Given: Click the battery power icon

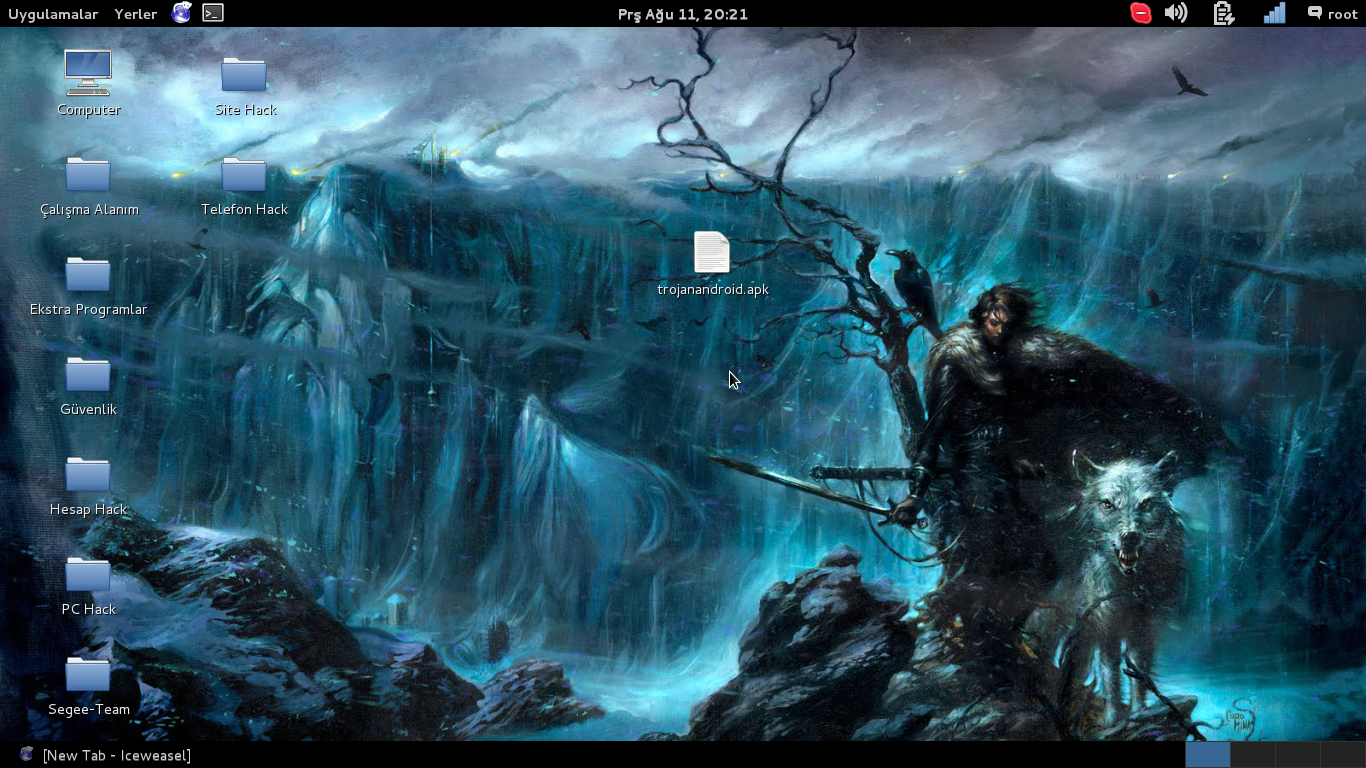Looking at the screenshot, I should (x=1223, y=13).
